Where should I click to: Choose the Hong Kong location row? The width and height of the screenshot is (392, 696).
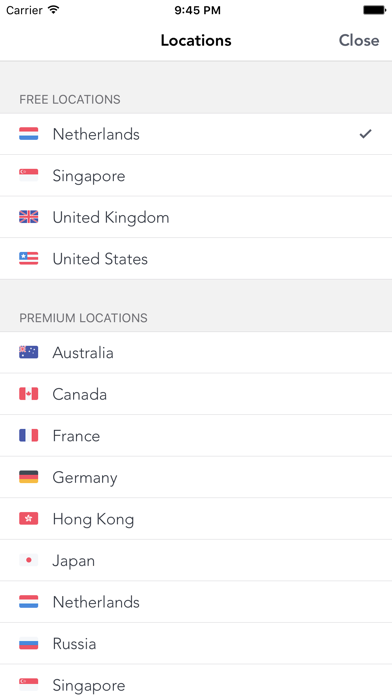coord(196,519)
